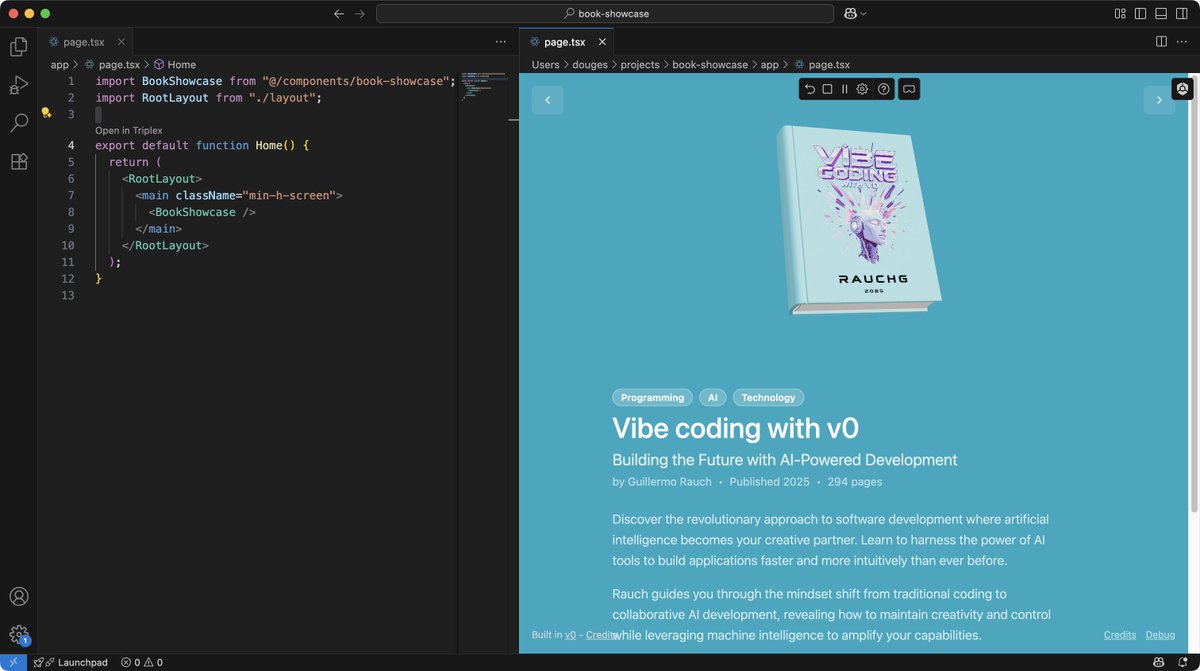This screenshot has width=1200, height=671.
Task: Open the 'v0' link in footer
Action: pos(570,635)
